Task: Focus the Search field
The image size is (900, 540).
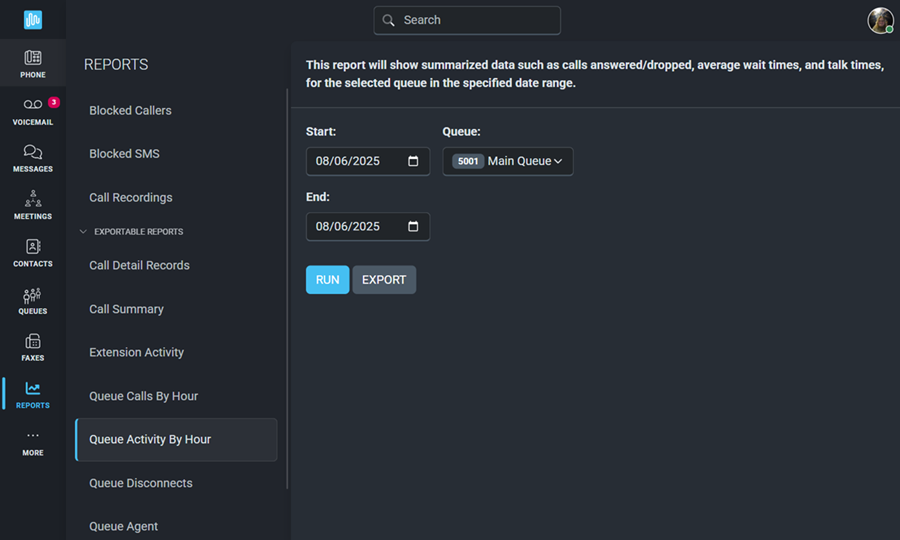Action: (x=467, y=21)
